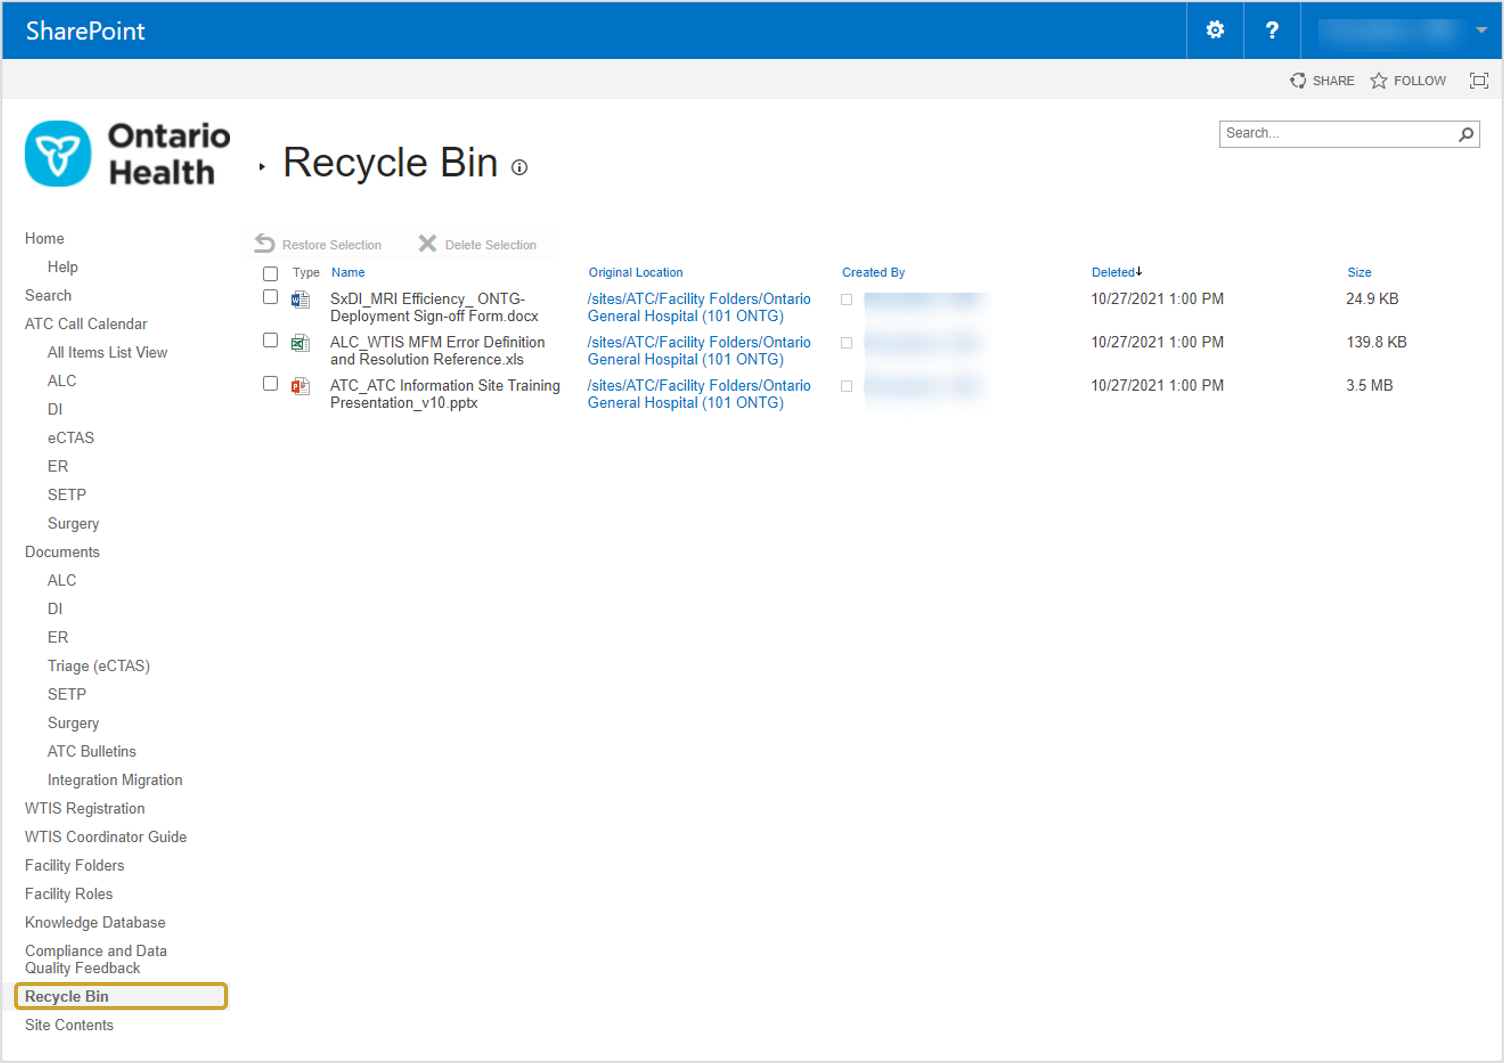Open WTIS Registration
This screenshot has height=1063, width=1504.
click(x=85, y=808)
